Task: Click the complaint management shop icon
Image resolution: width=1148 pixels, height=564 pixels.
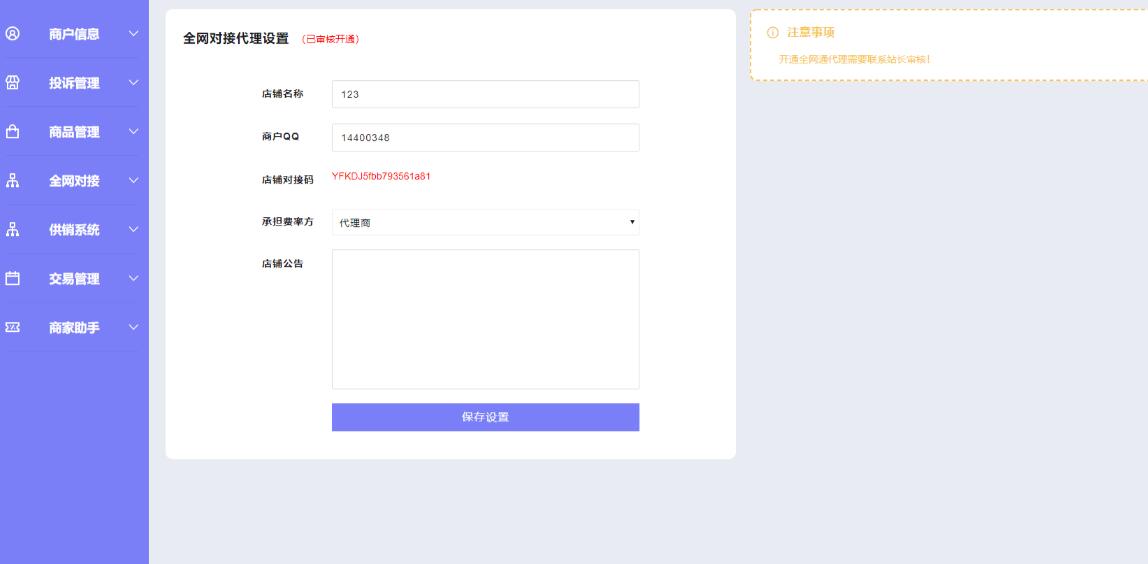Action: [13, 82]
